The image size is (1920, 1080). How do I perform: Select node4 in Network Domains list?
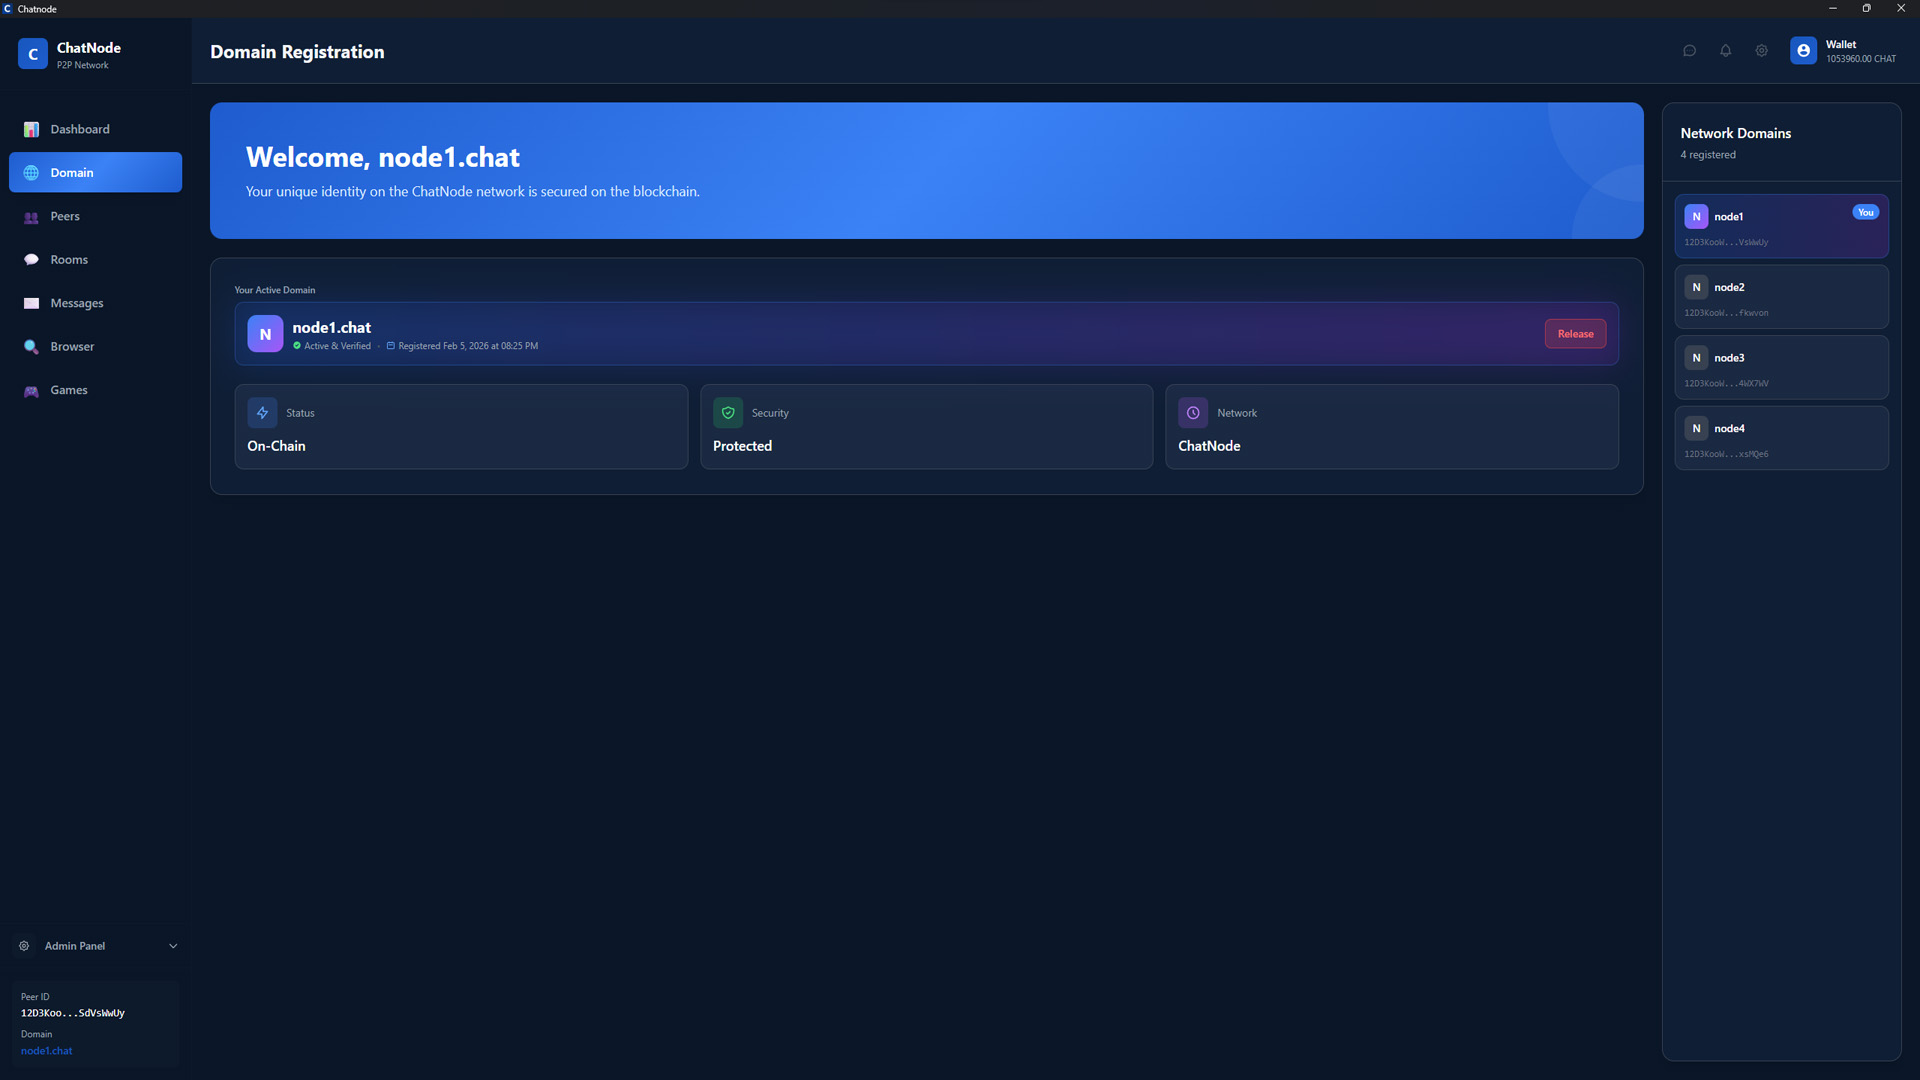(1781, 437)
